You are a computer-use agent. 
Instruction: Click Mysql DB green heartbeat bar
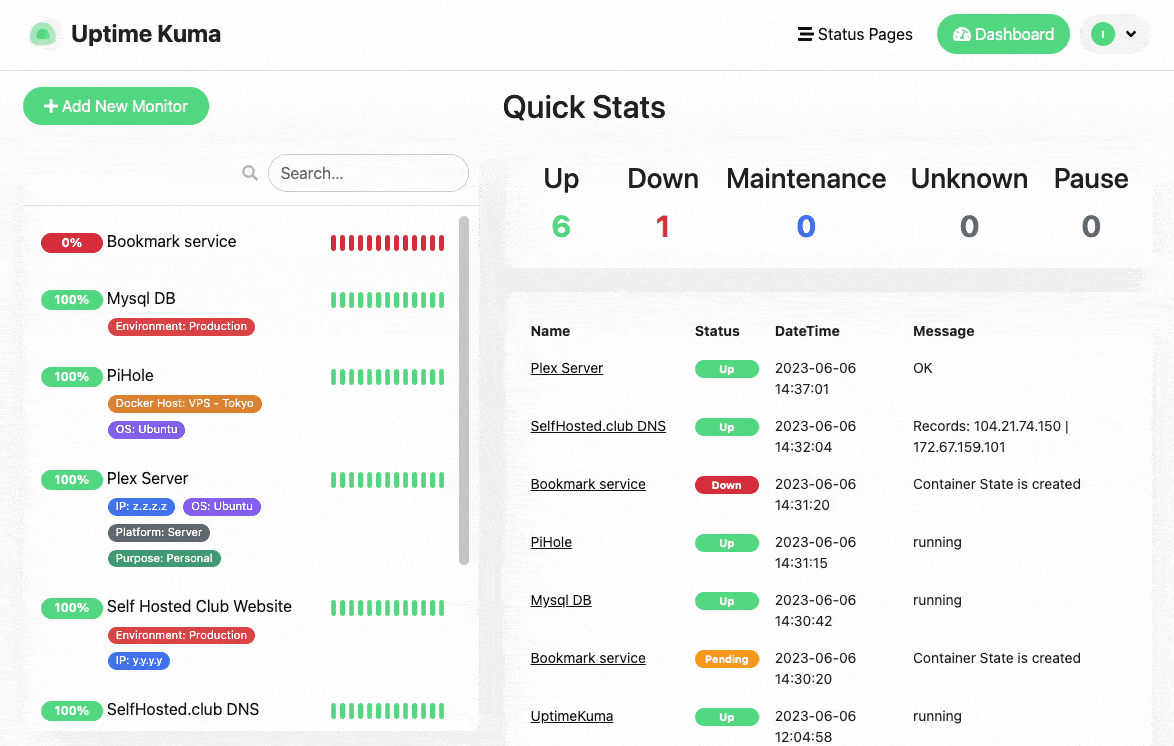[388, 300]
